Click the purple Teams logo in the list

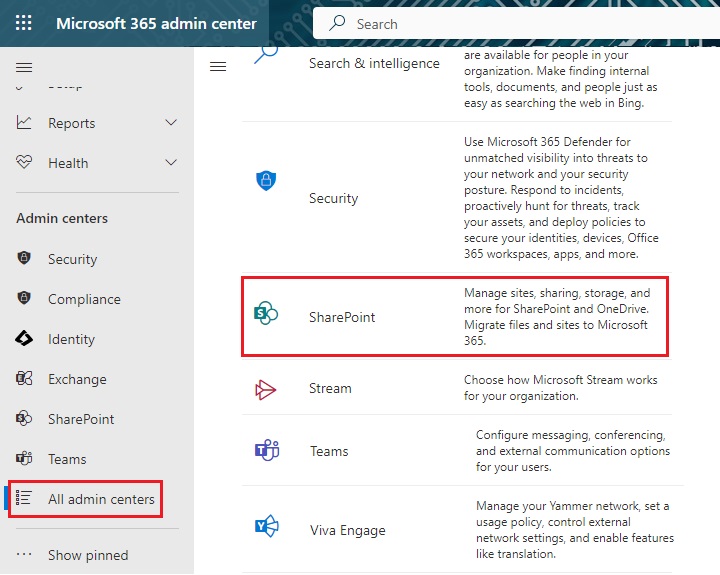(267, 450)
